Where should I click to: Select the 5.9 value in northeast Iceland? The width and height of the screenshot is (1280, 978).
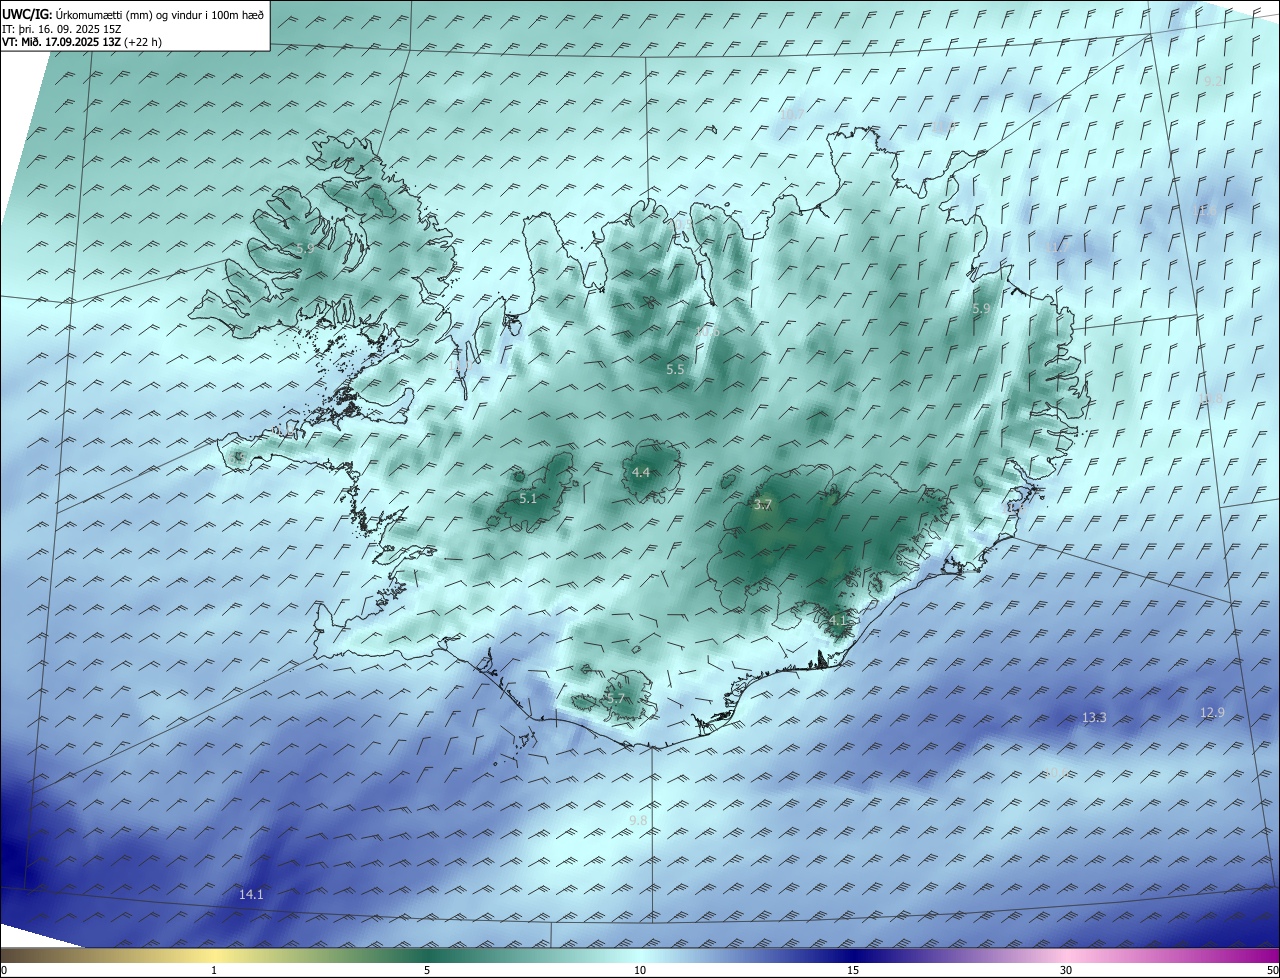981,309
